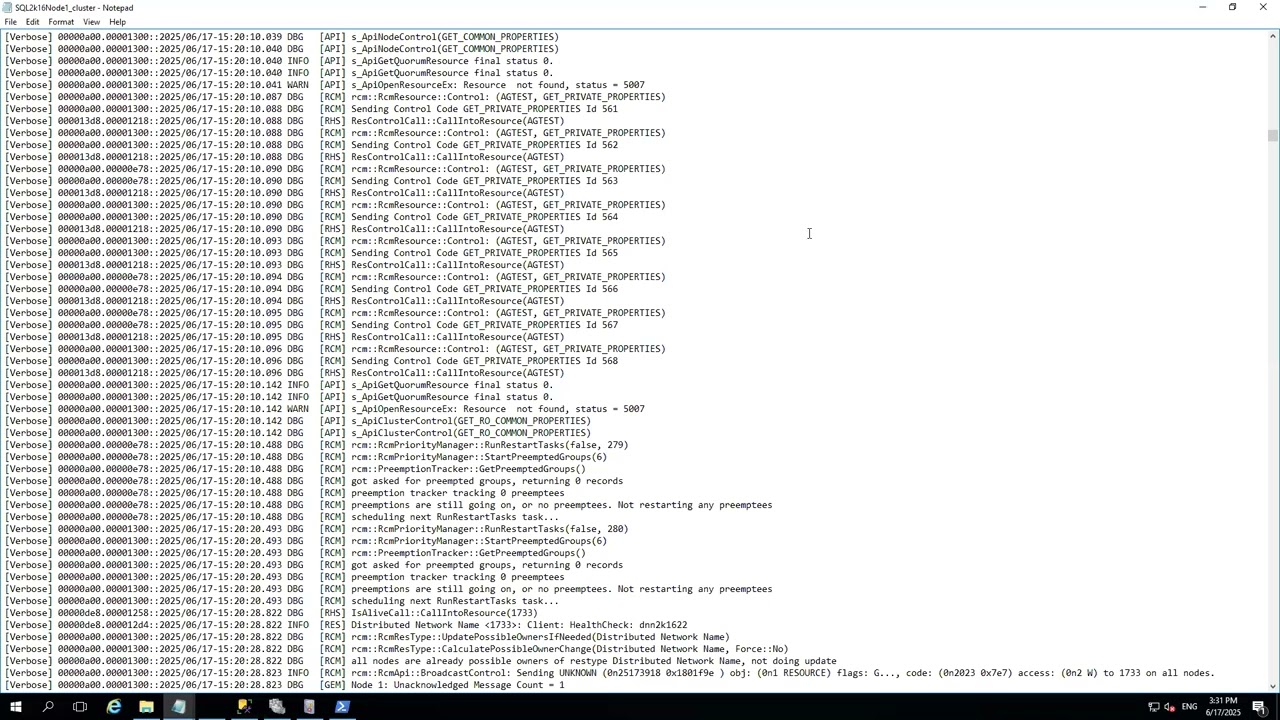Screen dimensions: 1280x720
Task: Open taskbar Search magnifier
Action: pyautogui.click(x=48, y=707)
